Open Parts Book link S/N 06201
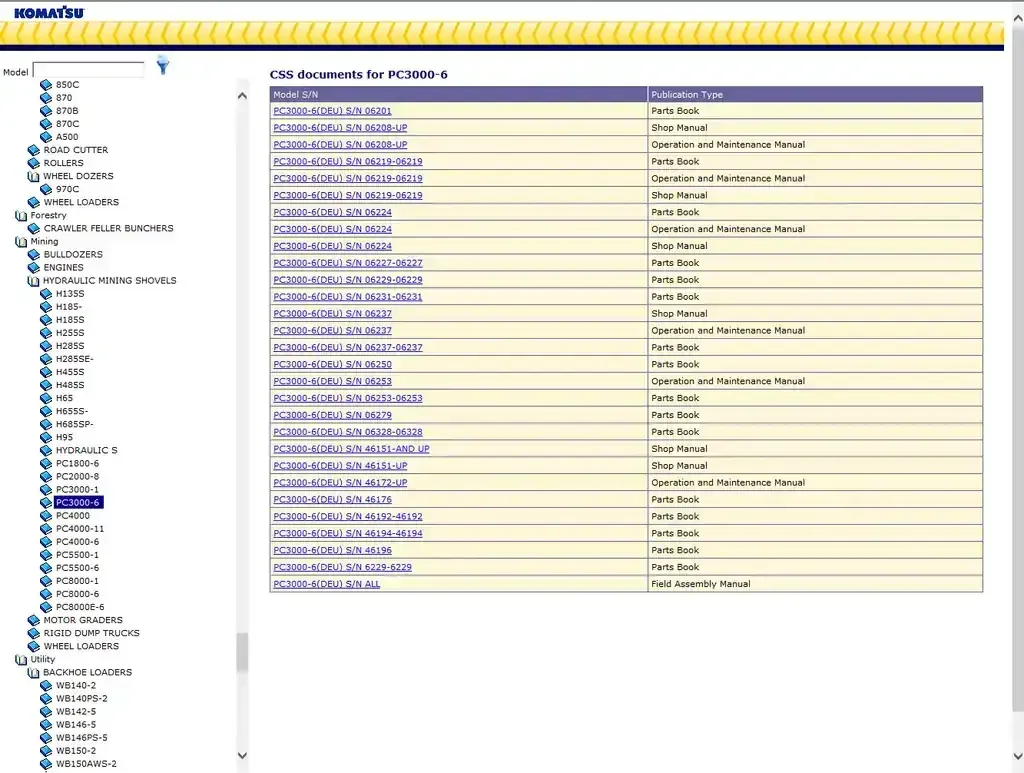 pos(332,111)
